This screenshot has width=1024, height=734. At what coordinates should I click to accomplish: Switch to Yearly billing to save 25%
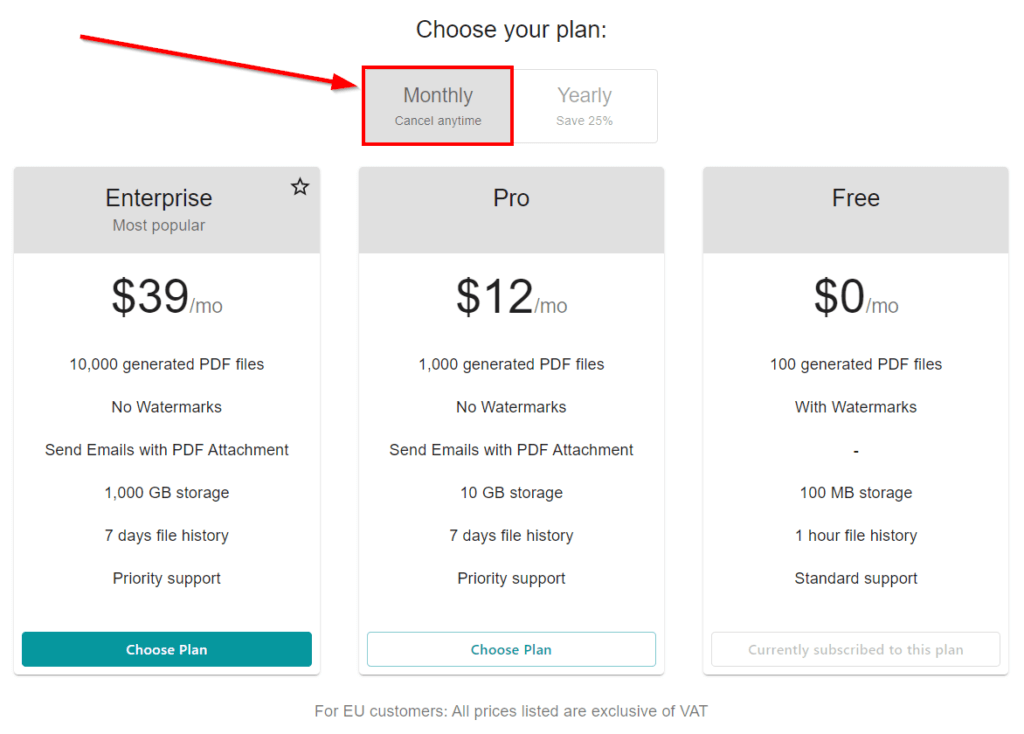coord(584,106)
